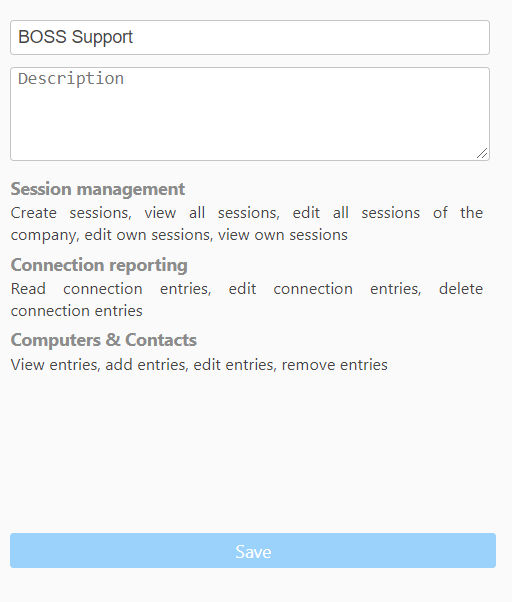
Task: Click the 'Create sessions' permission text
Action: (x=71, y=213)
